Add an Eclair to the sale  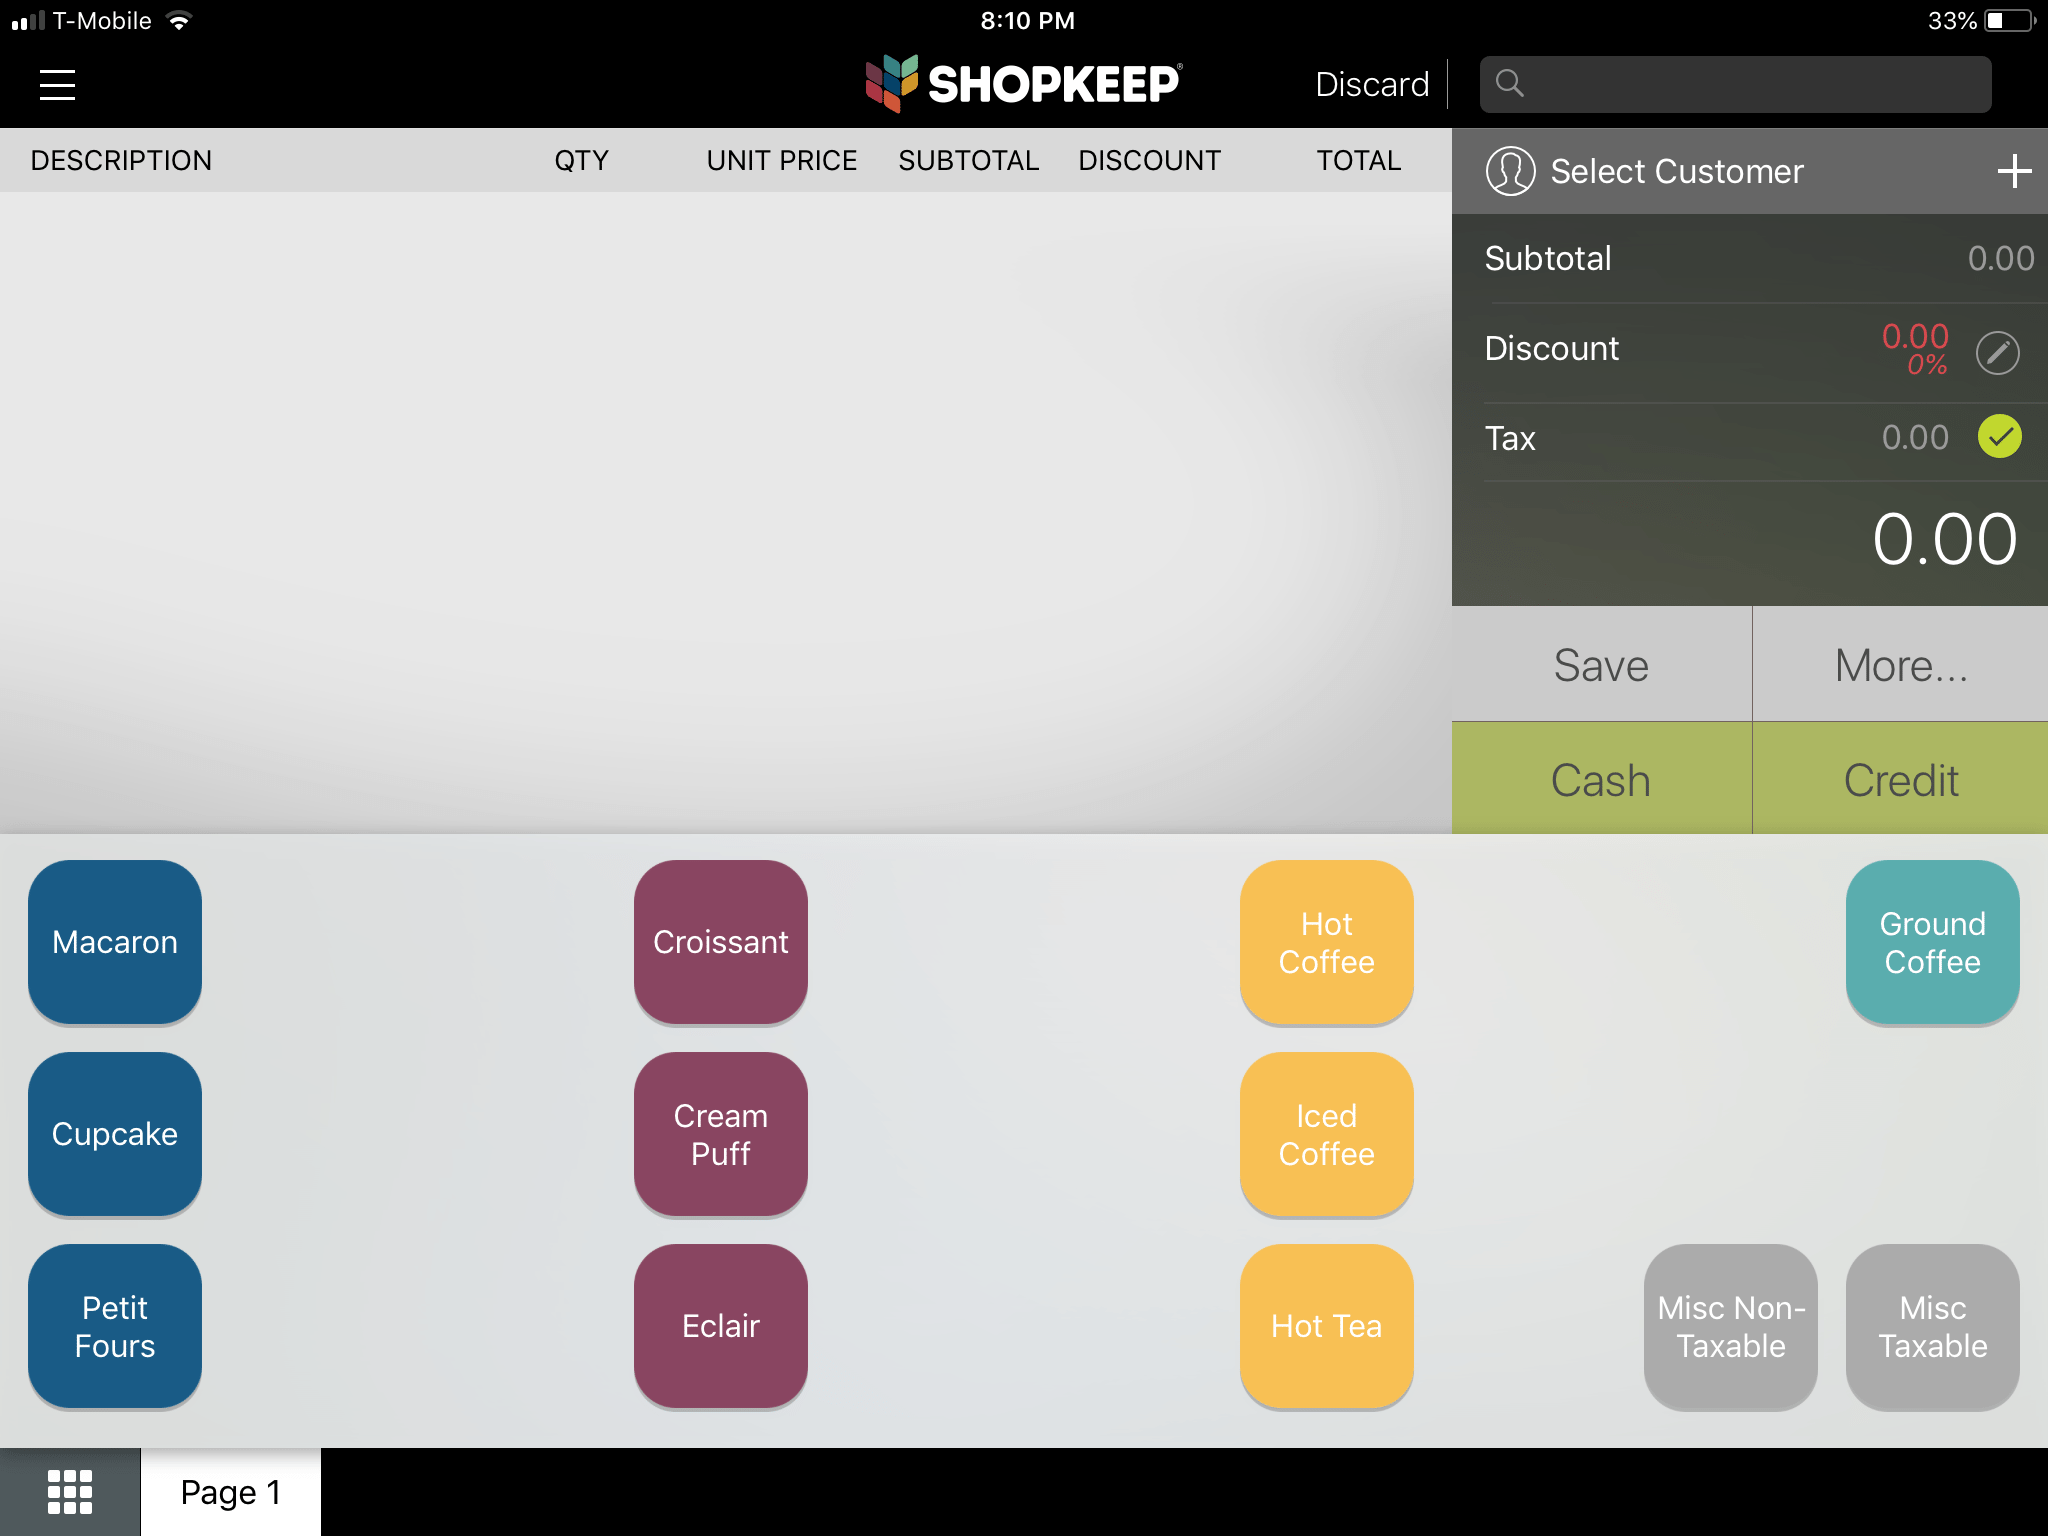721,1326
